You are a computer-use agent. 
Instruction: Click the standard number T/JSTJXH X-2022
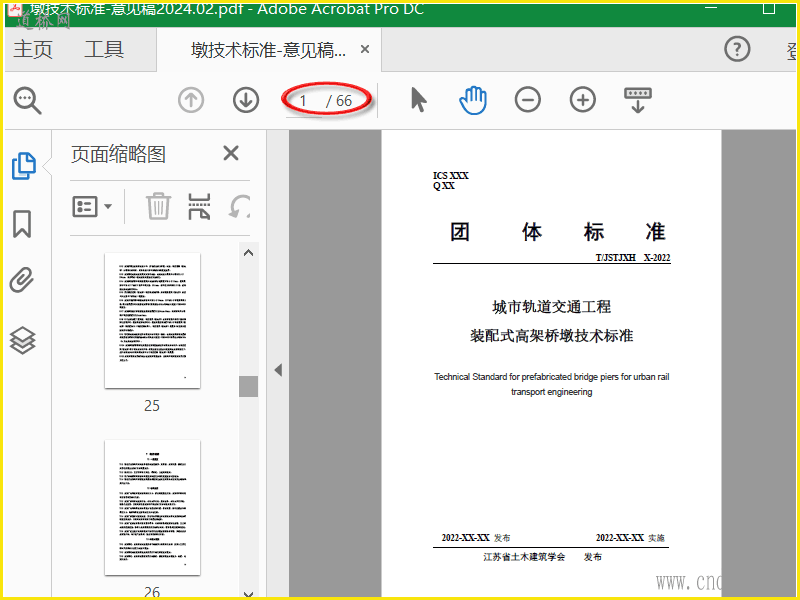(633, 258)
